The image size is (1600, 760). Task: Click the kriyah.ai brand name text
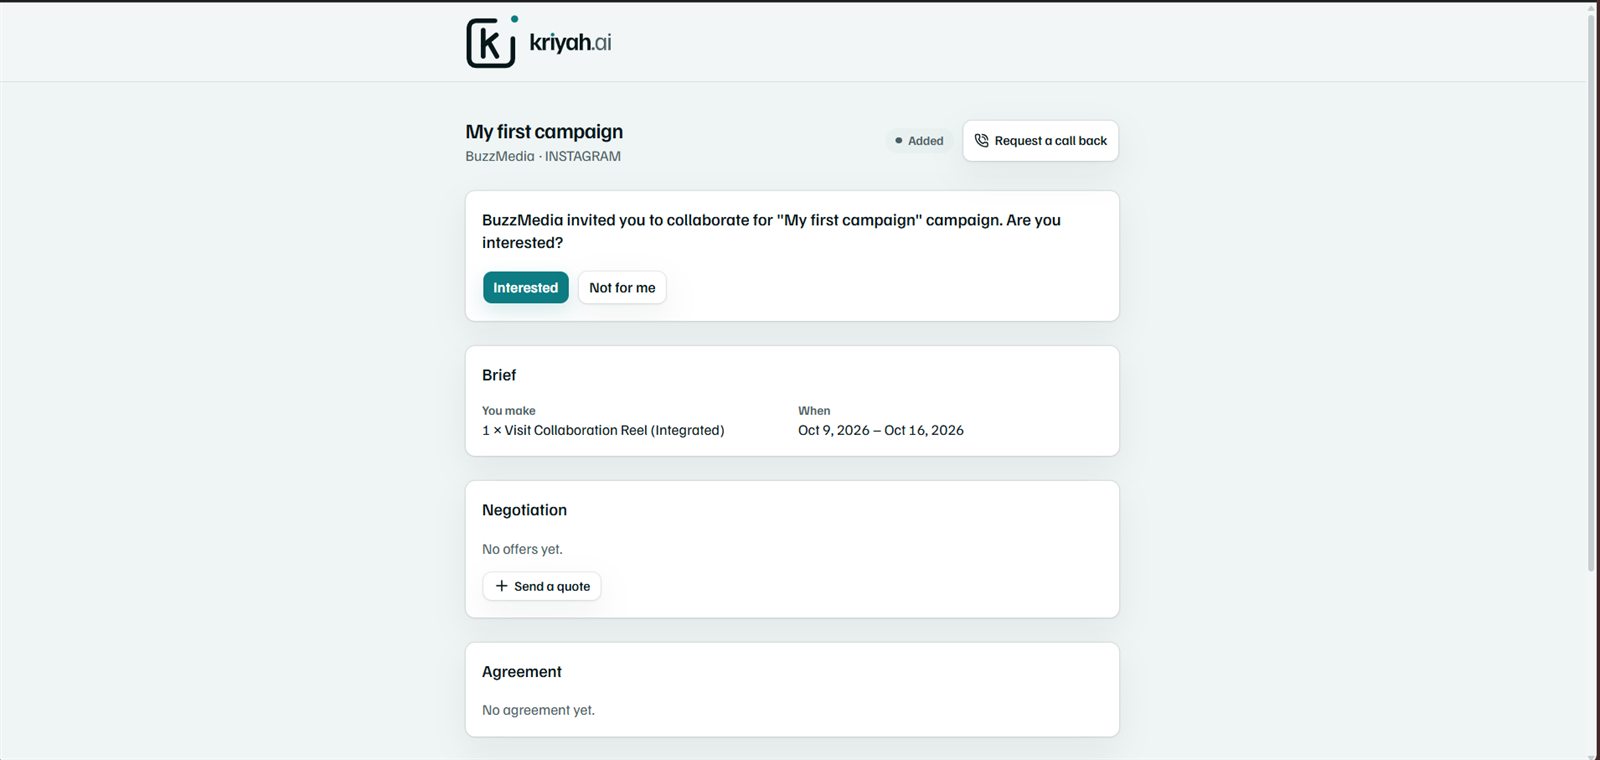pos(570,42)
